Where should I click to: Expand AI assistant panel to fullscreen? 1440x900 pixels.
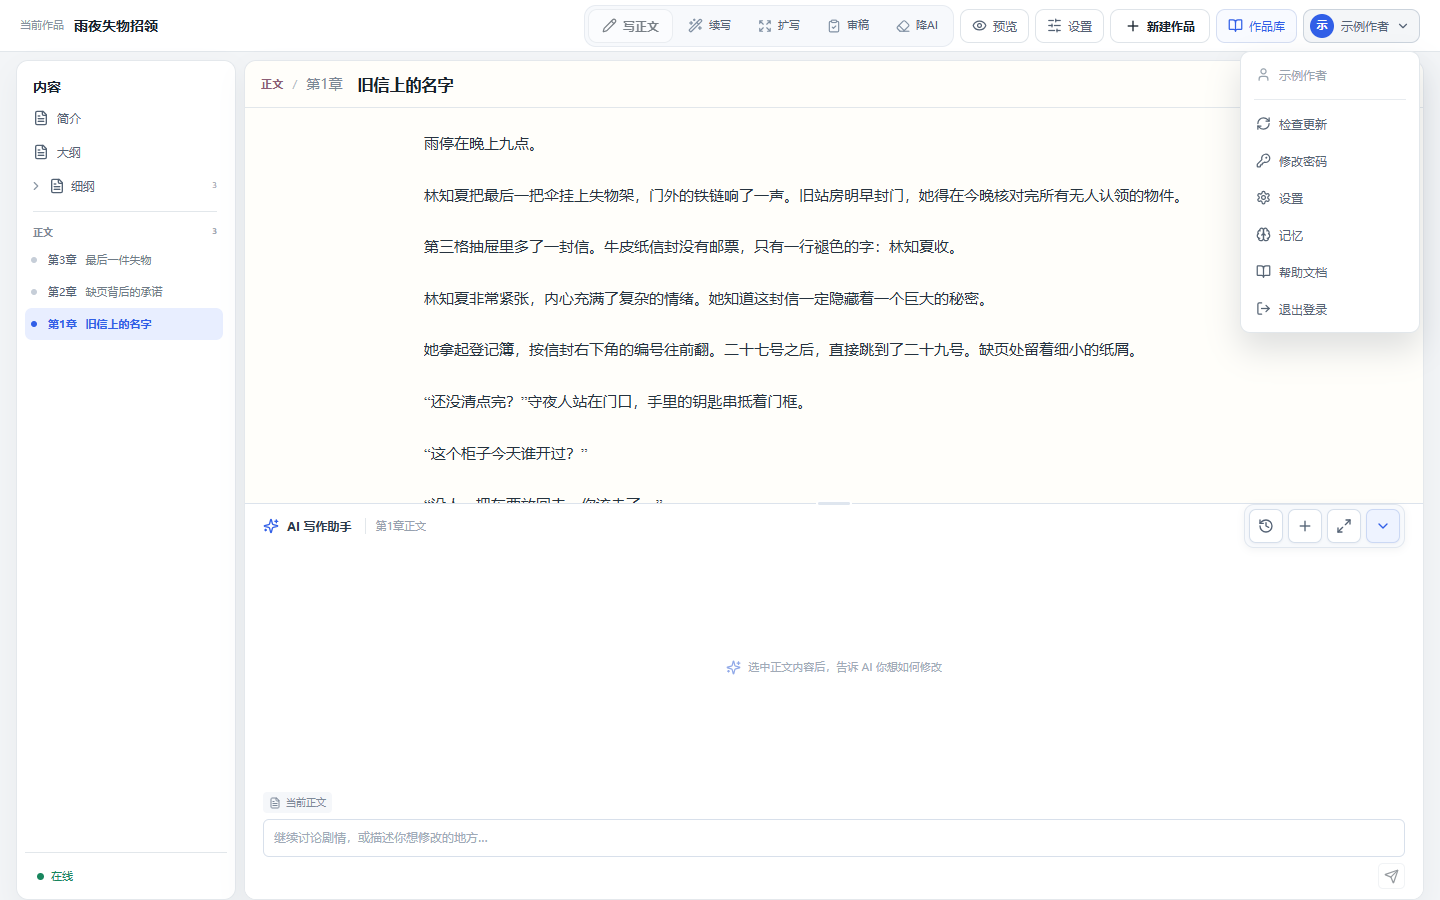point(1344,526)
